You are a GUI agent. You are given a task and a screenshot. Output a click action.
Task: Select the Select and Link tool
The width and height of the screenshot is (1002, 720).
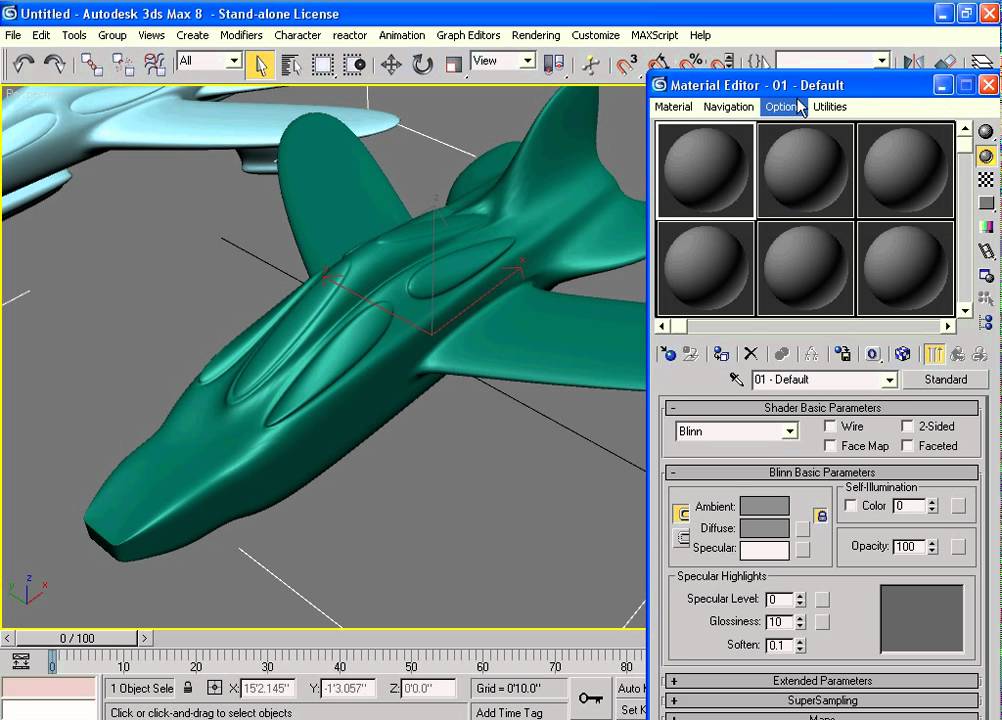point(91,65)
